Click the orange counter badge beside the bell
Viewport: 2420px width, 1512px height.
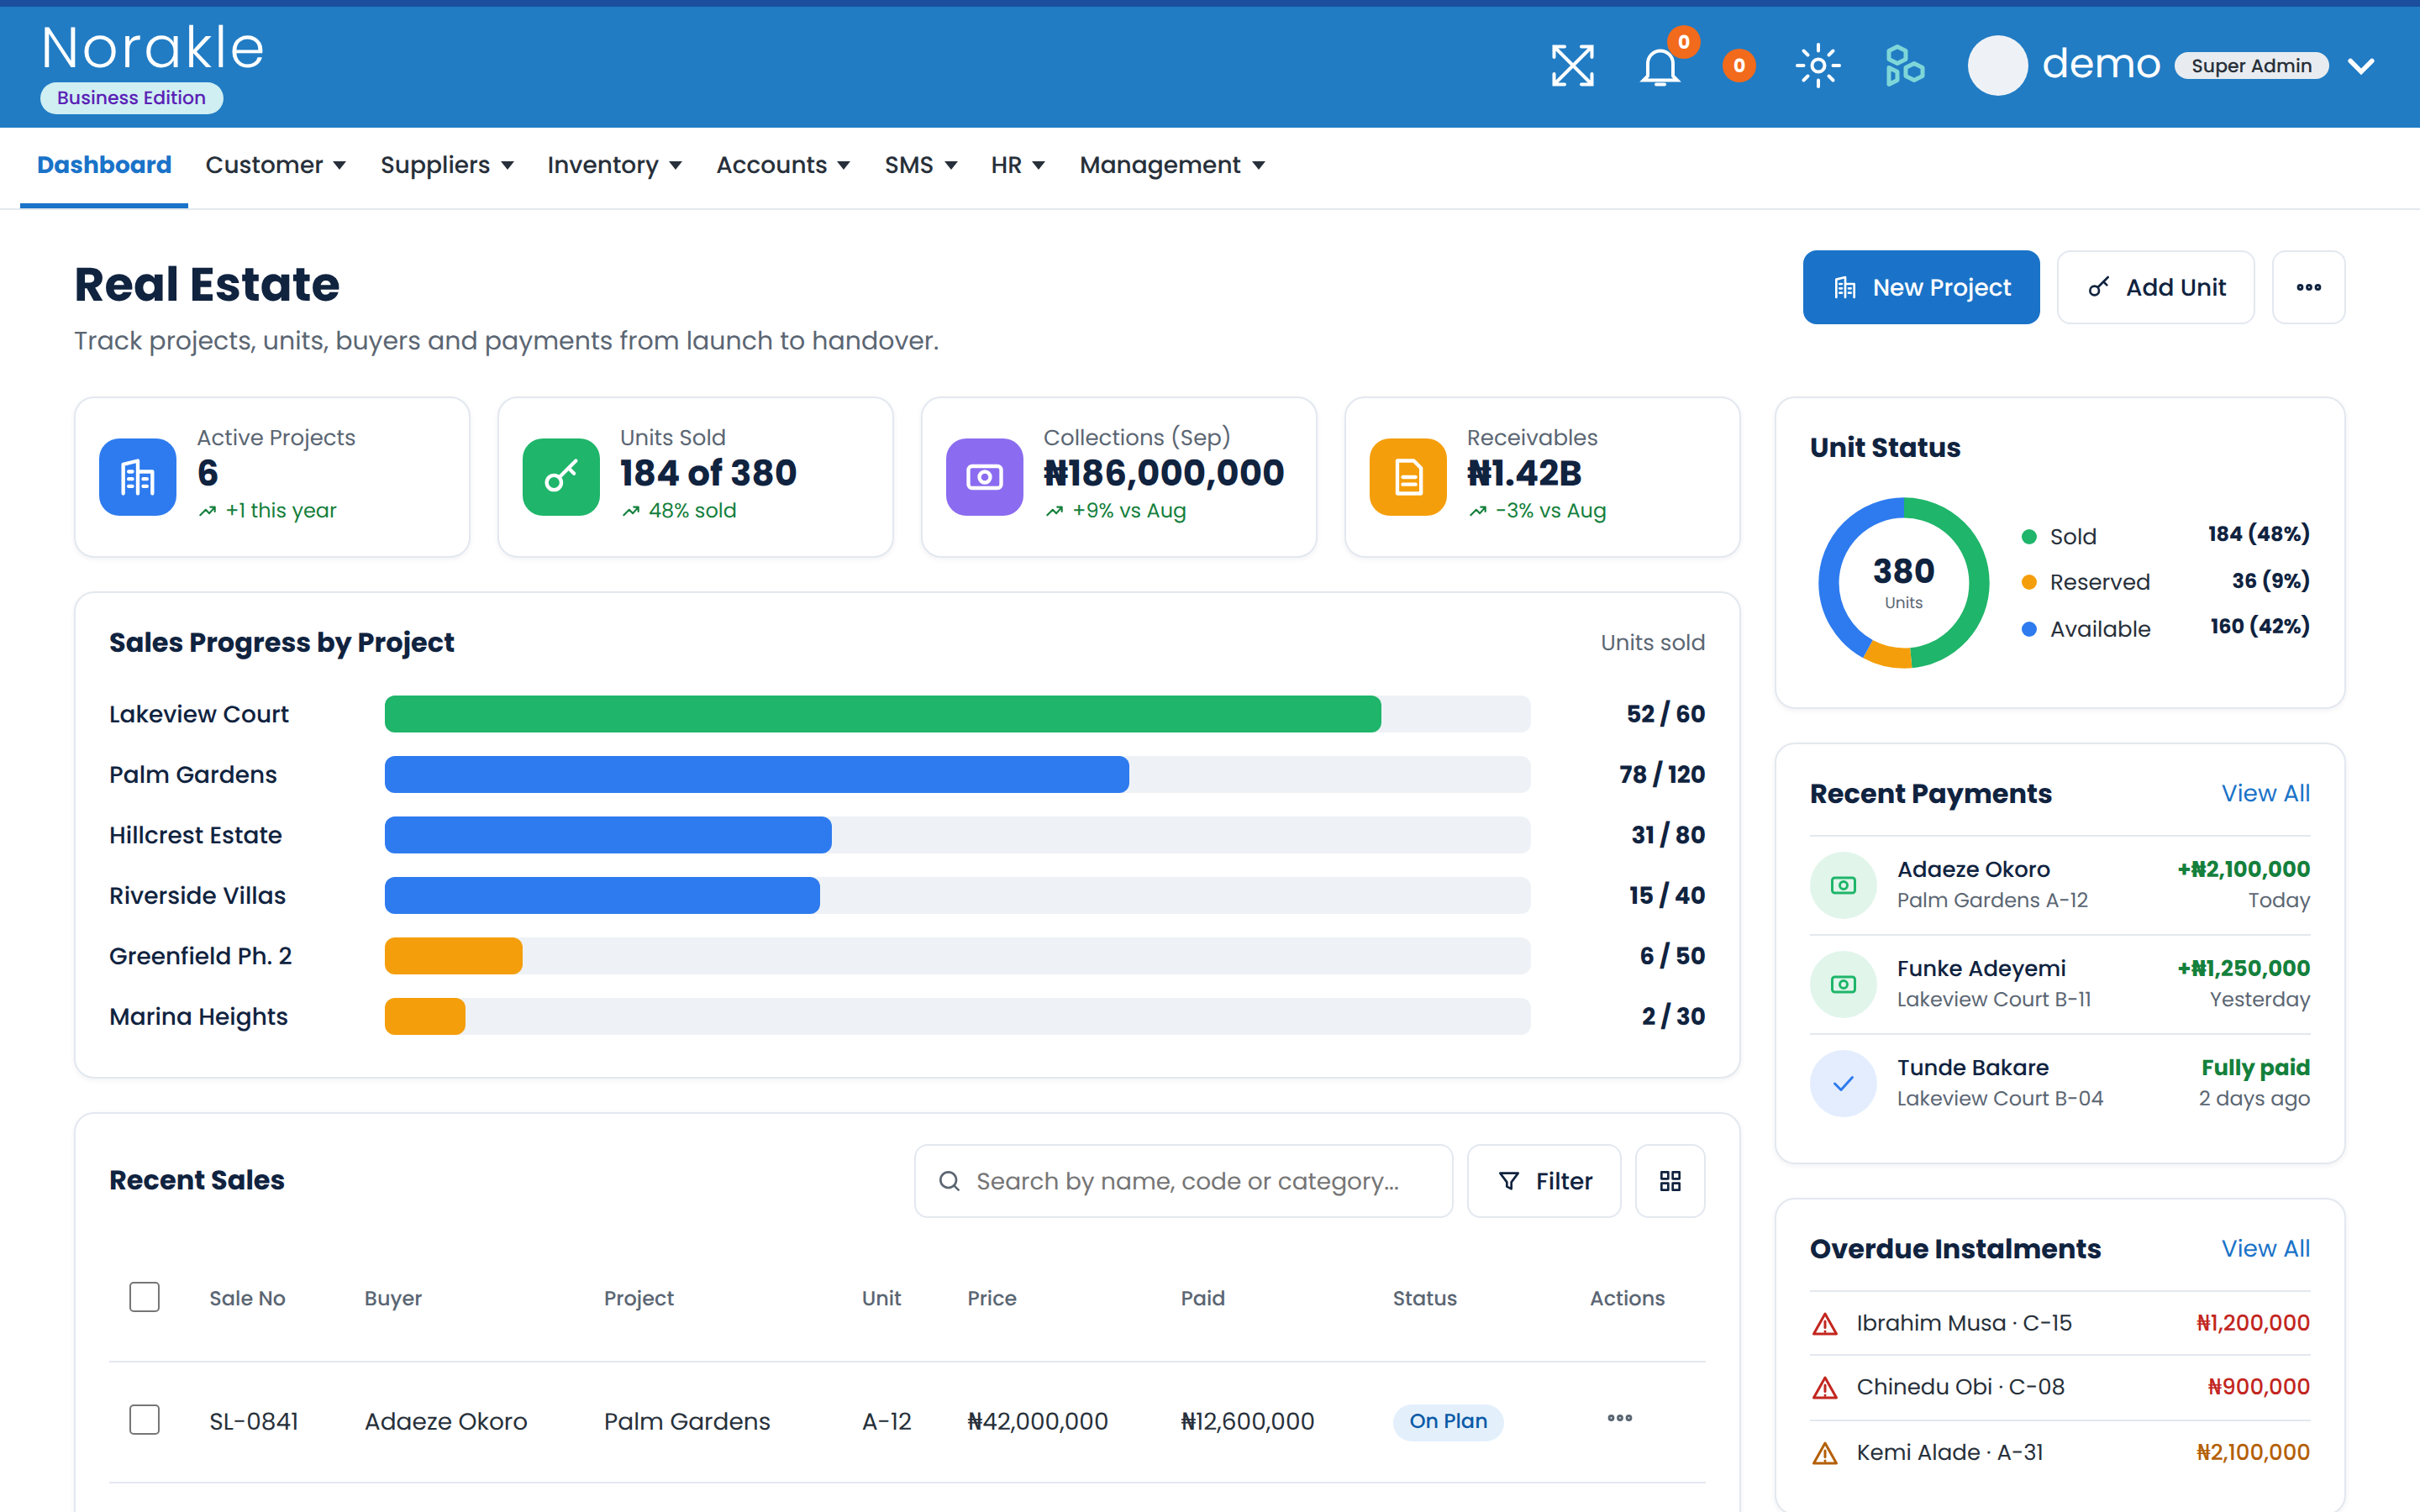1739,66
